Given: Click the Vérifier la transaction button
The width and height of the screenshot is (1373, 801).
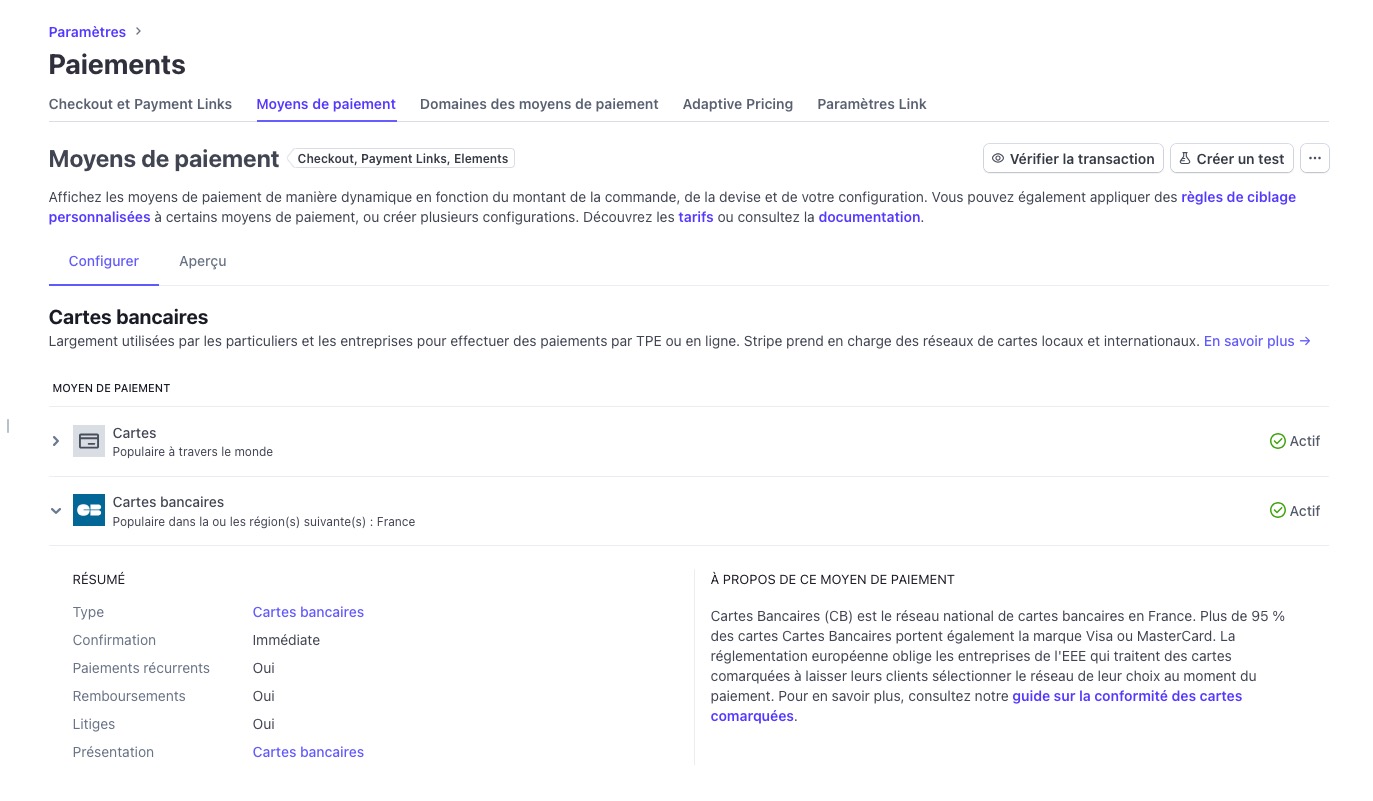Looking at the screenshot, I should 1073,158.
